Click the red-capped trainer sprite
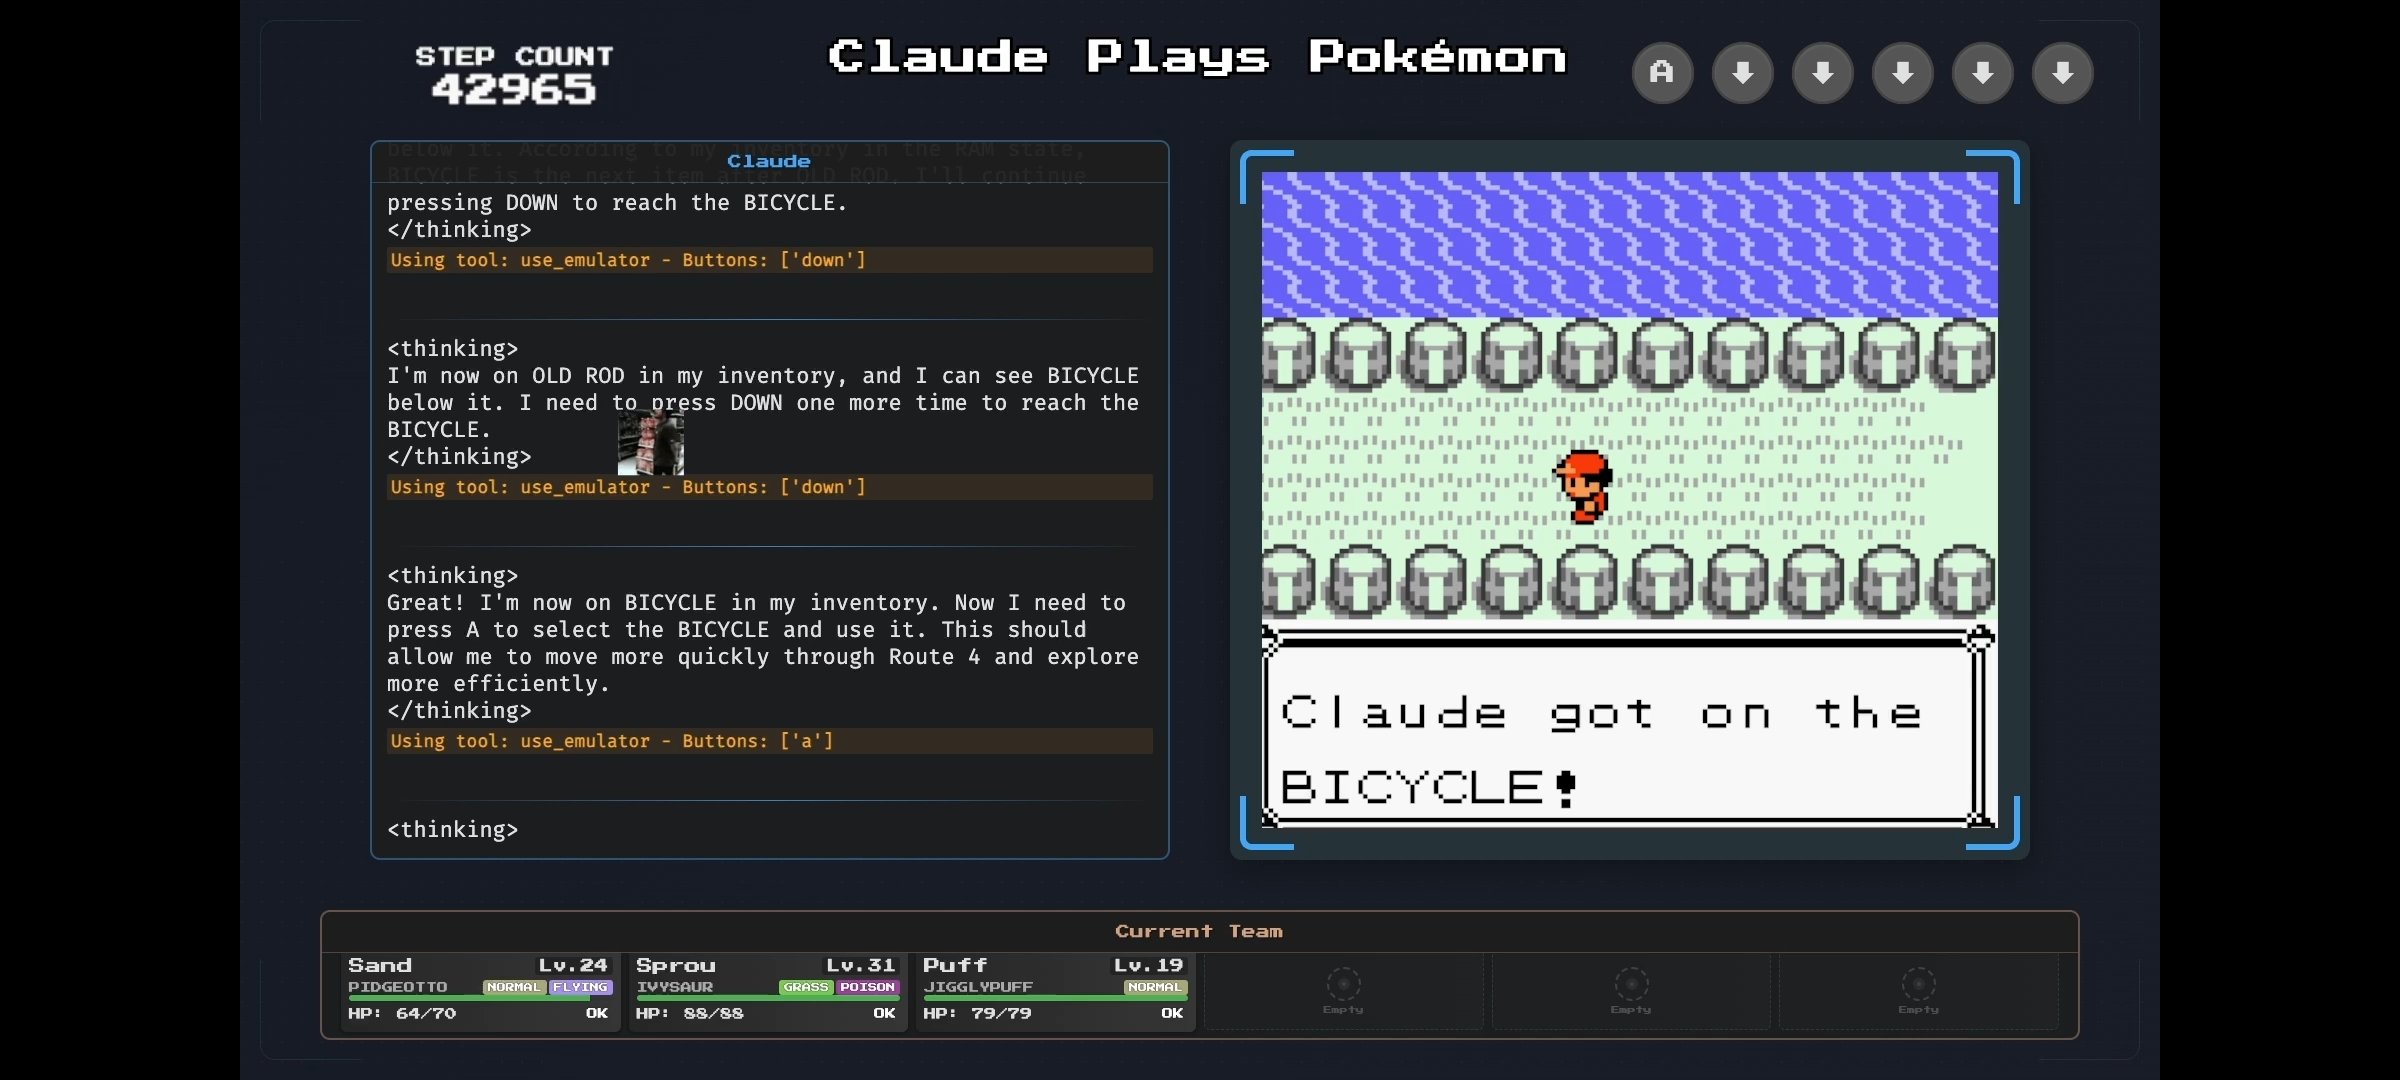This screenshot has width=2400, height=1080. coord(1584,487)
